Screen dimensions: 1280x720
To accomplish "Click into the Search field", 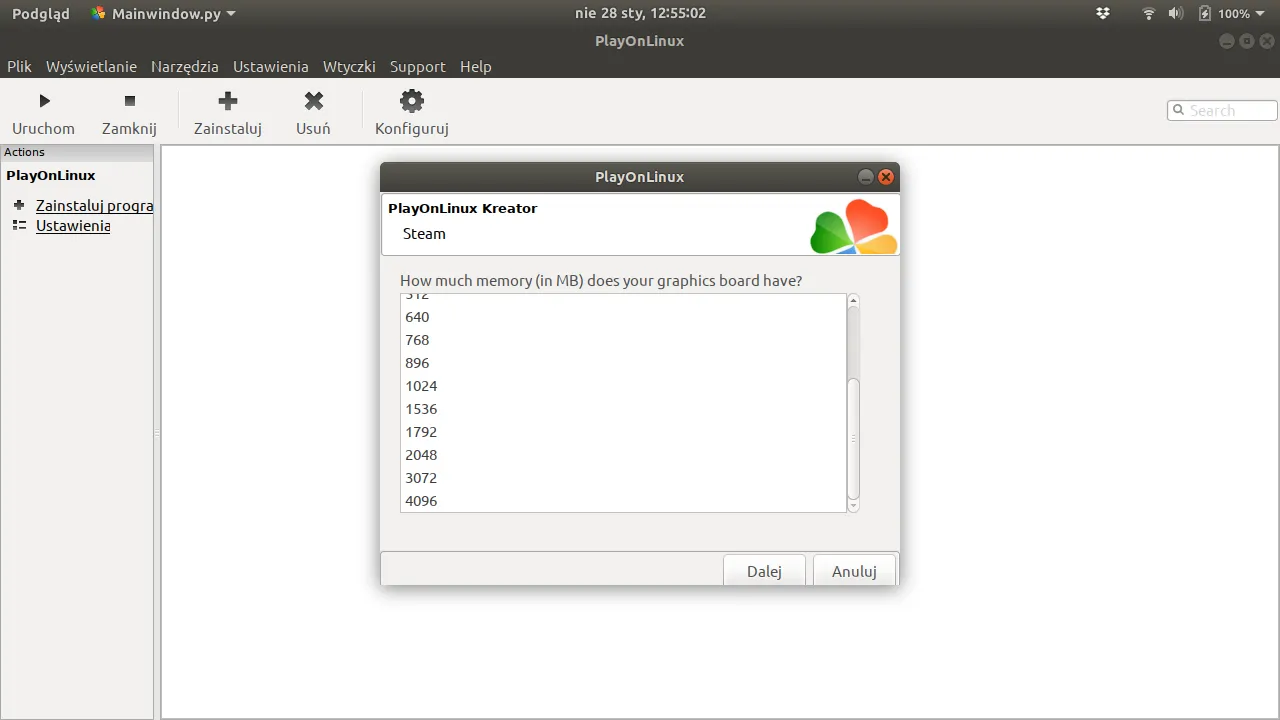I will (x=1222, y=110).
